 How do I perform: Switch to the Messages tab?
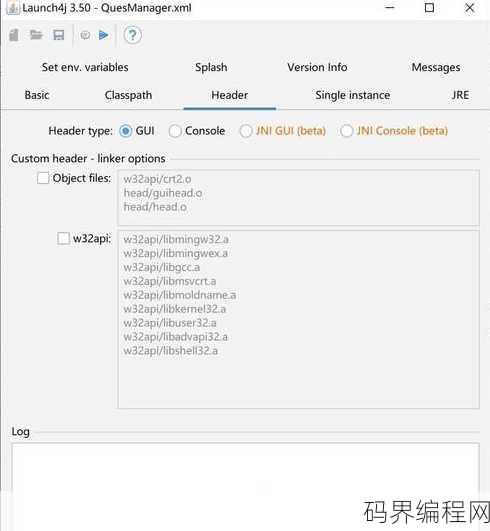(436, 67)
